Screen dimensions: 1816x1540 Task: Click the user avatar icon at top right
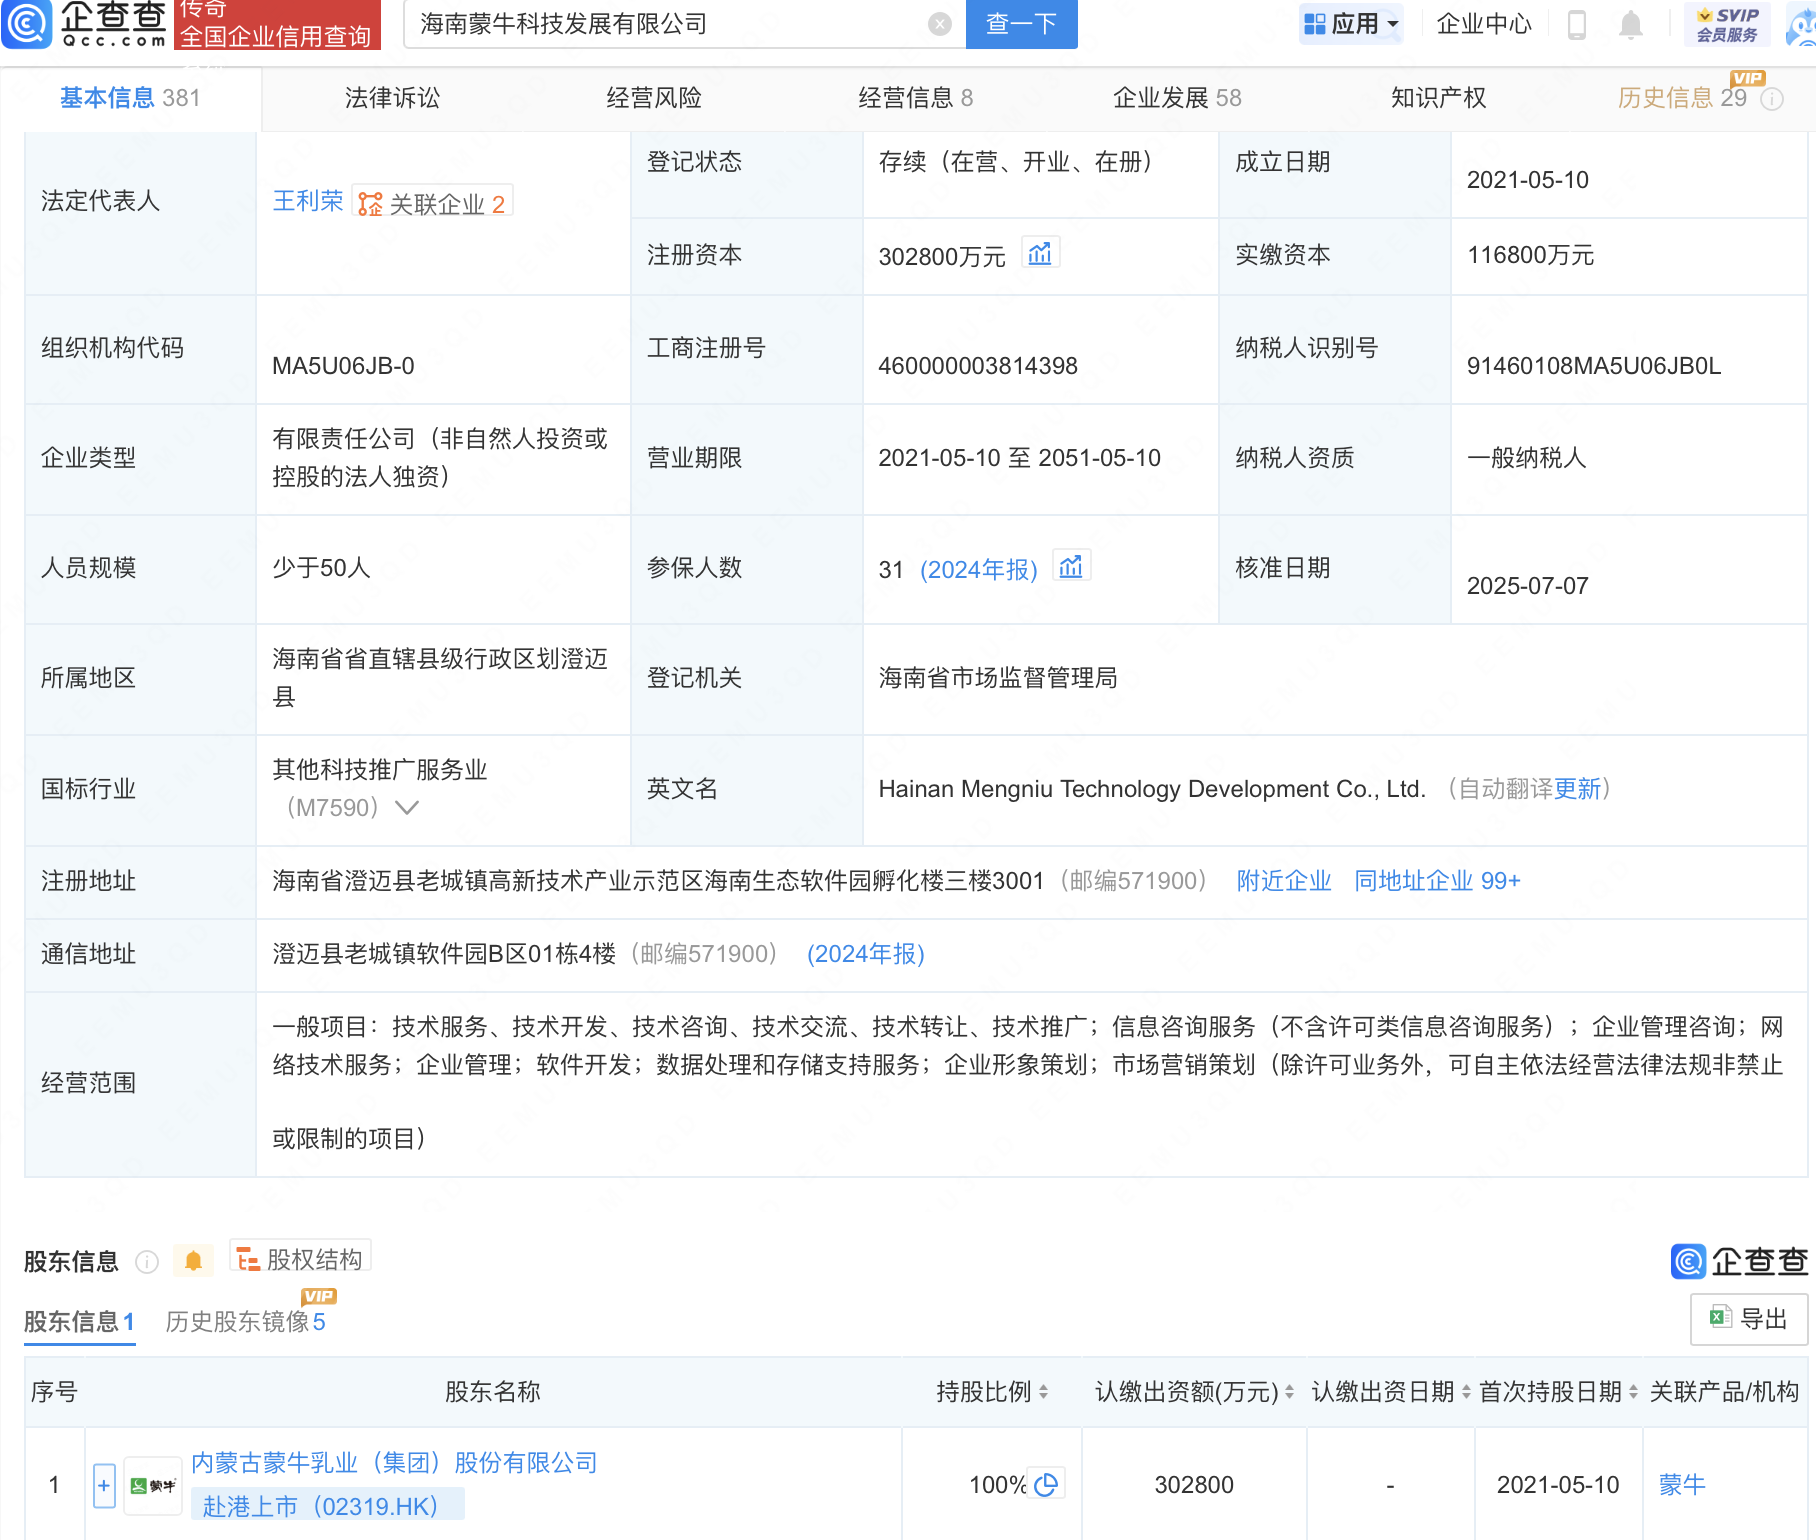coord(1803,24)
